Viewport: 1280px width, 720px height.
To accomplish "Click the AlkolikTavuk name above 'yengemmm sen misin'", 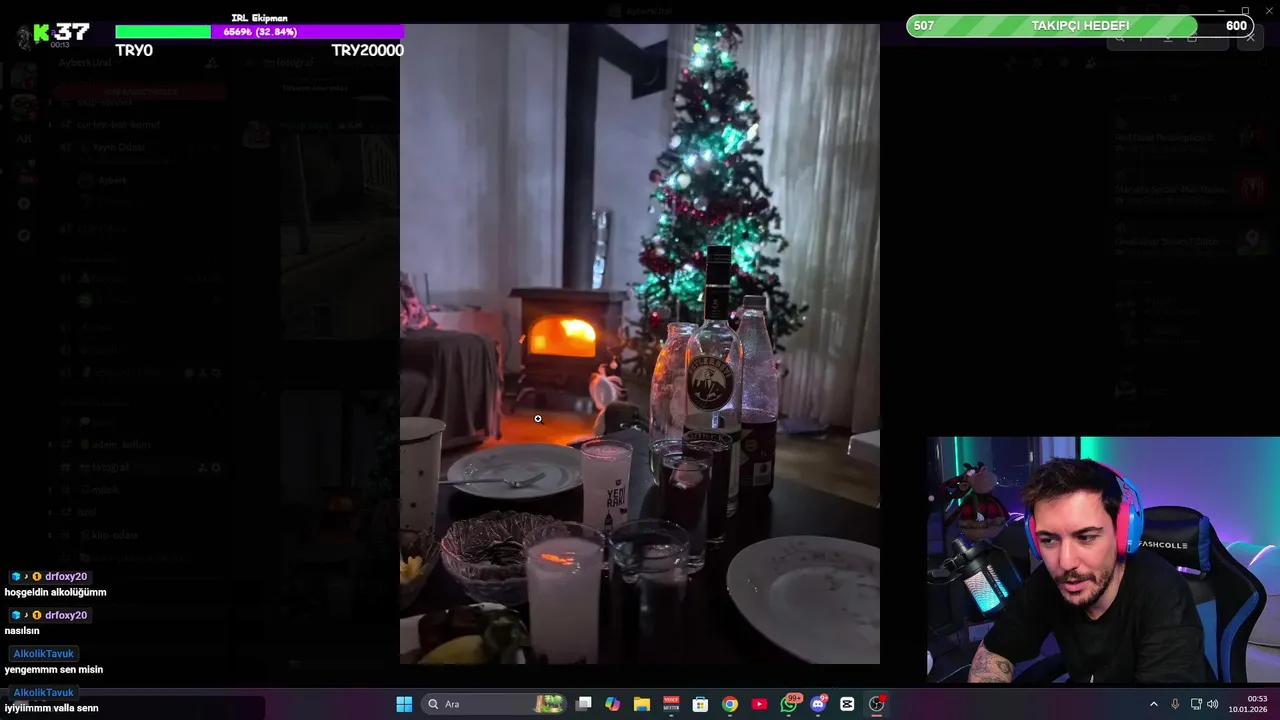I will coord(43,653).
